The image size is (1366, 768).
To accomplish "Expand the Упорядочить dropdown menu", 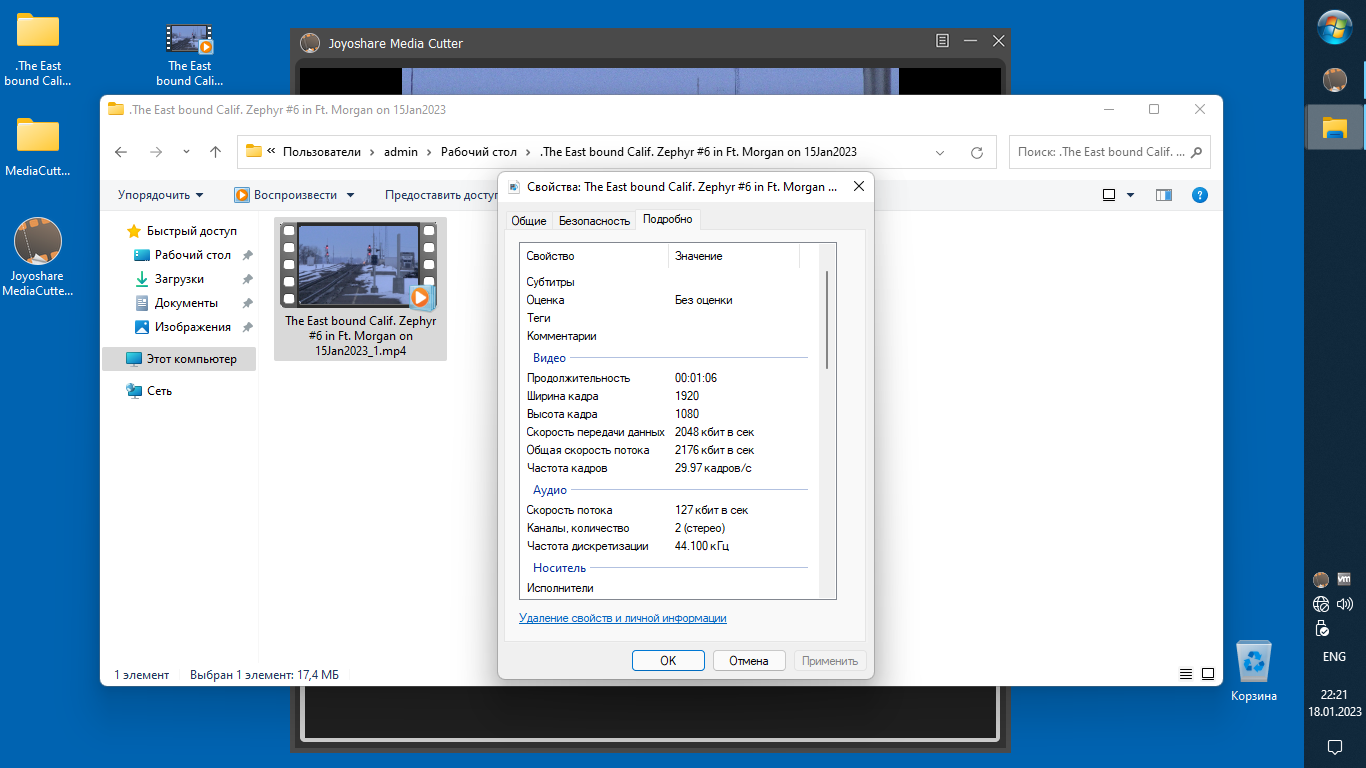I will click(160, 195).
